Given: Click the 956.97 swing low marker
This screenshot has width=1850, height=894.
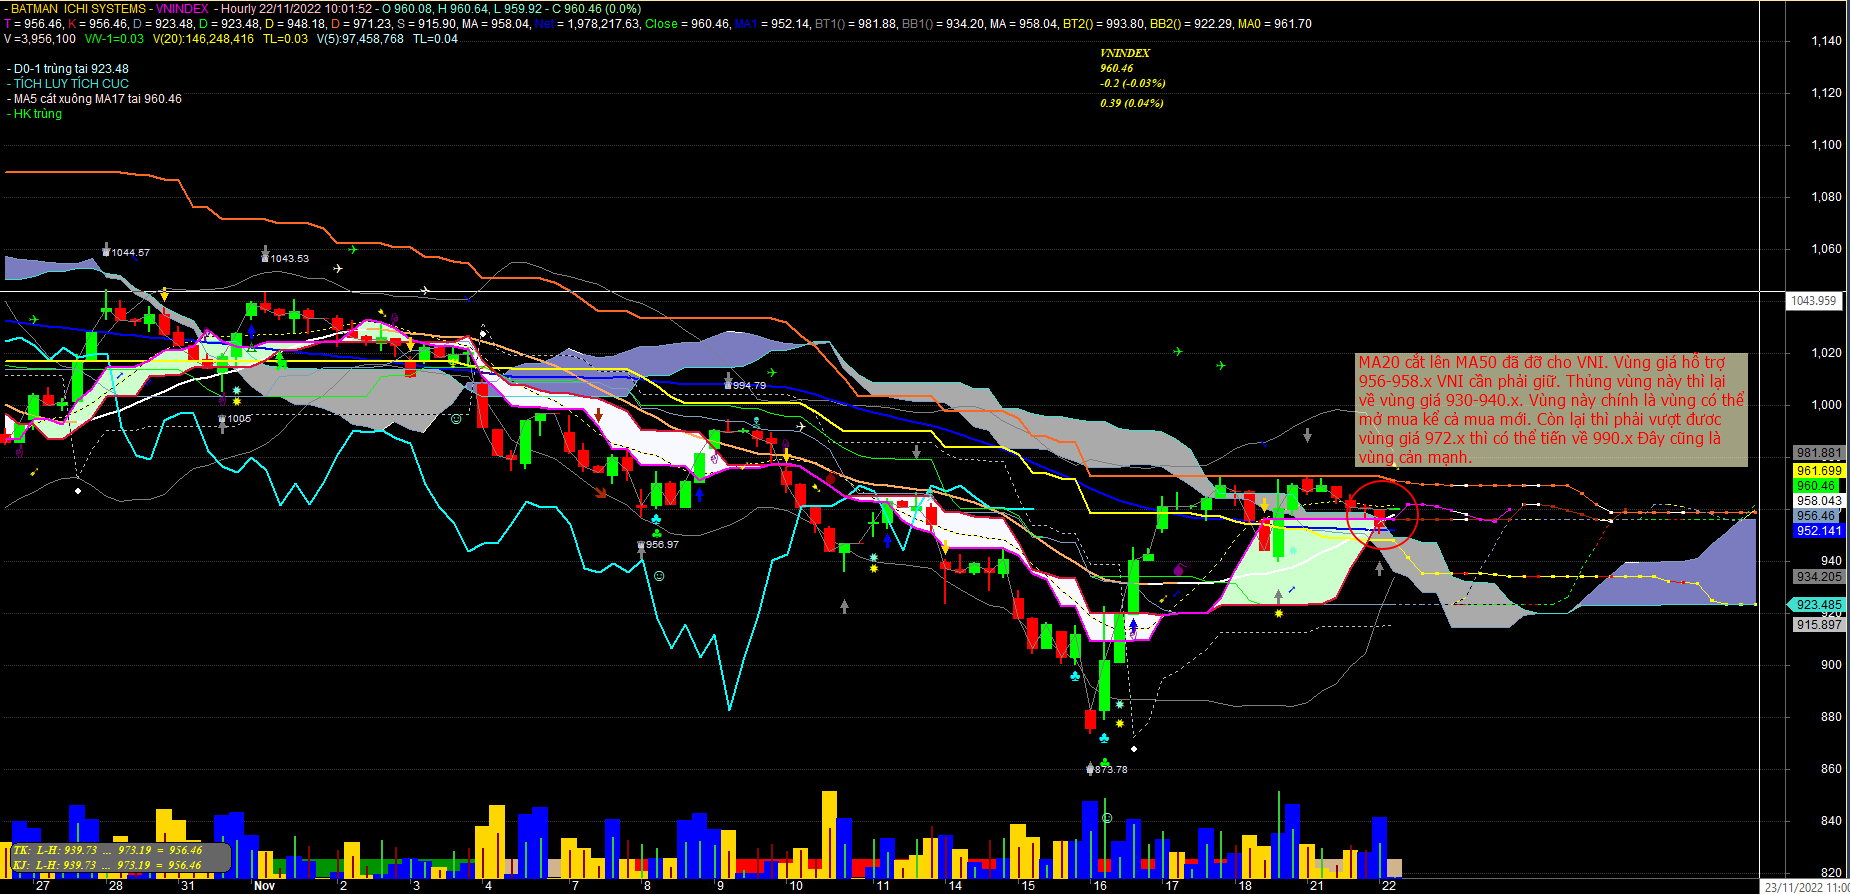Looking at the screenshot, I should point(641,546).
